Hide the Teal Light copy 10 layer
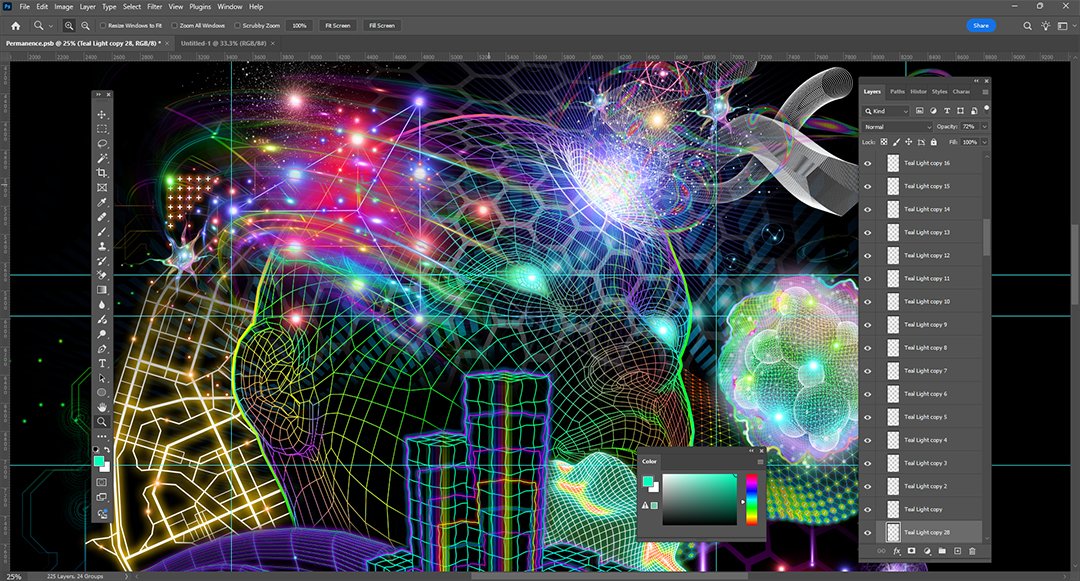 (868, 302)
